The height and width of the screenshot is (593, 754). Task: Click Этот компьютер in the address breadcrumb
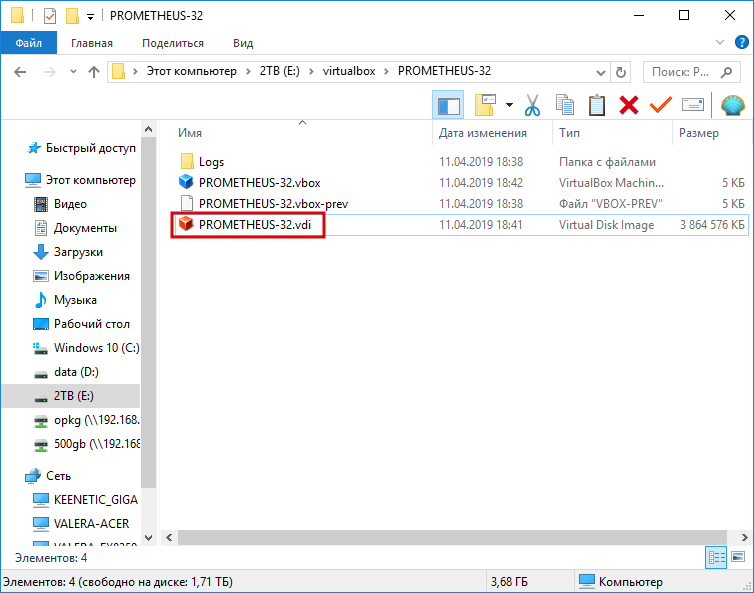pyautogui.click(x=191, y=71)
